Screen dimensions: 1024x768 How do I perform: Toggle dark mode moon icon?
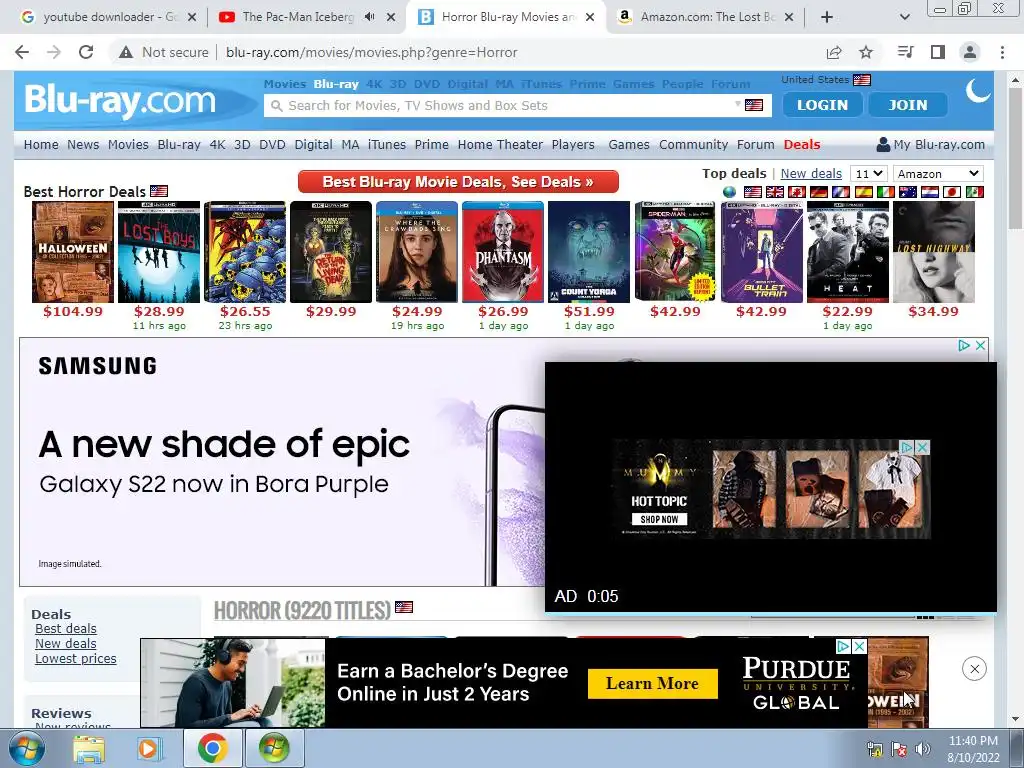tap(978, 91)
